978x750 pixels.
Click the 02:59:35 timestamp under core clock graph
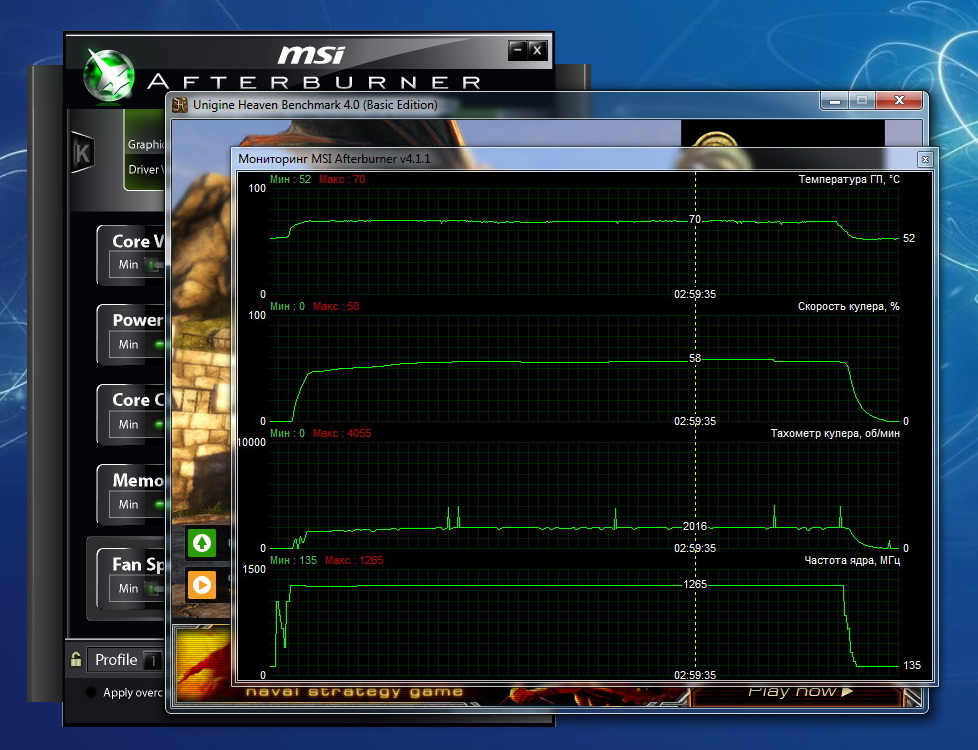click(x=695, y=675)
